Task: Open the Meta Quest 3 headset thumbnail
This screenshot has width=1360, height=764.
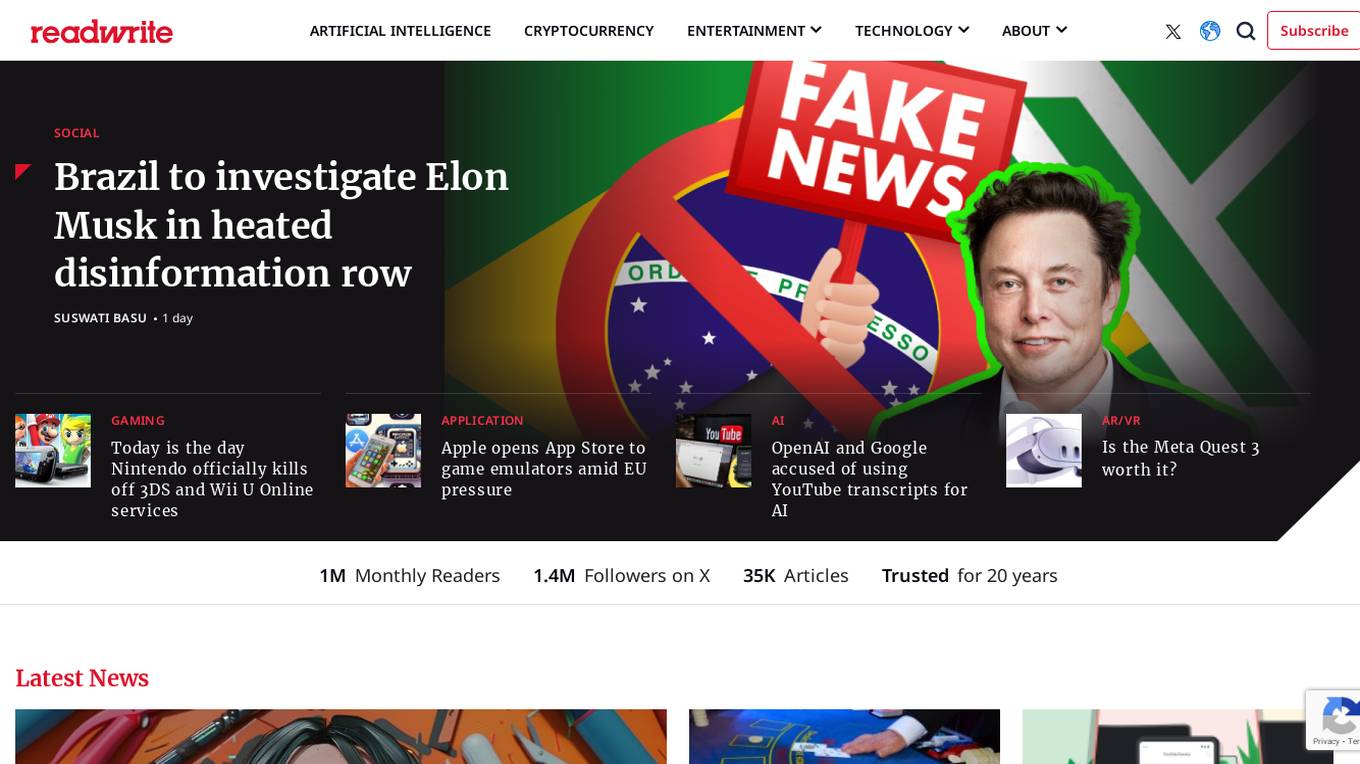Action: pyautogui.click(x=1043, y=451)
